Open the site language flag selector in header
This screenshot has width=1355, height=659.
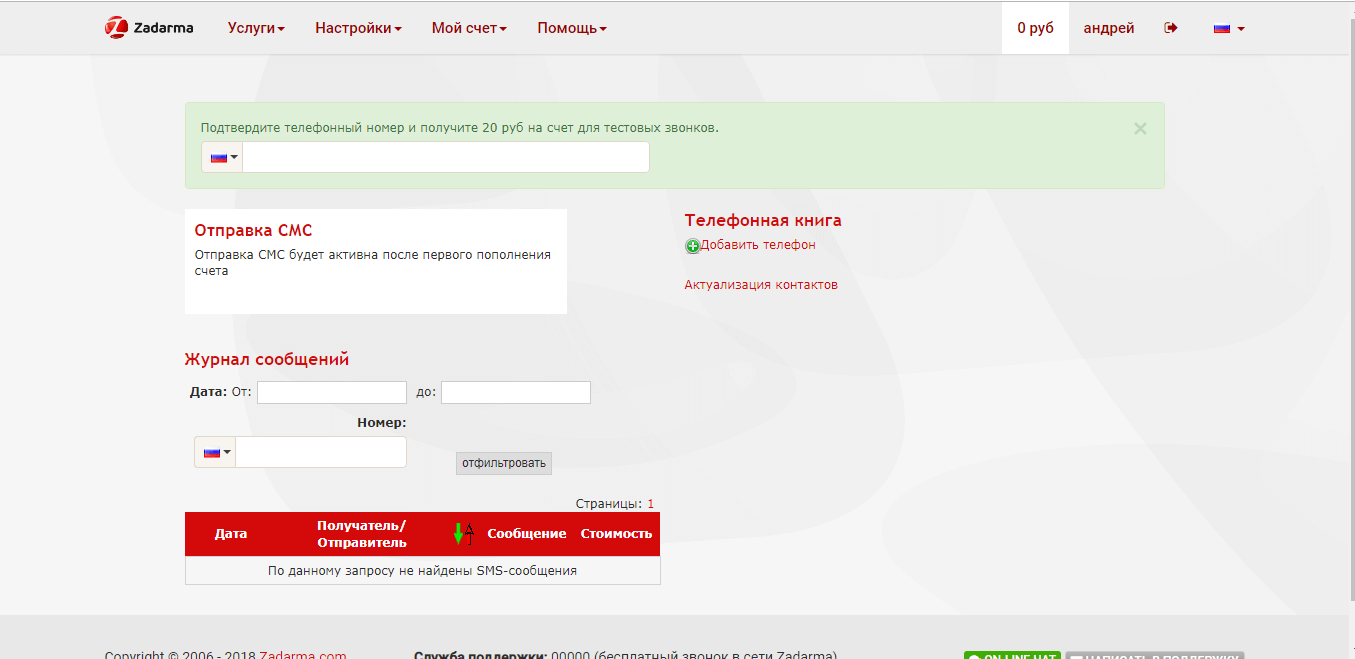click(x=1228, y=28)
